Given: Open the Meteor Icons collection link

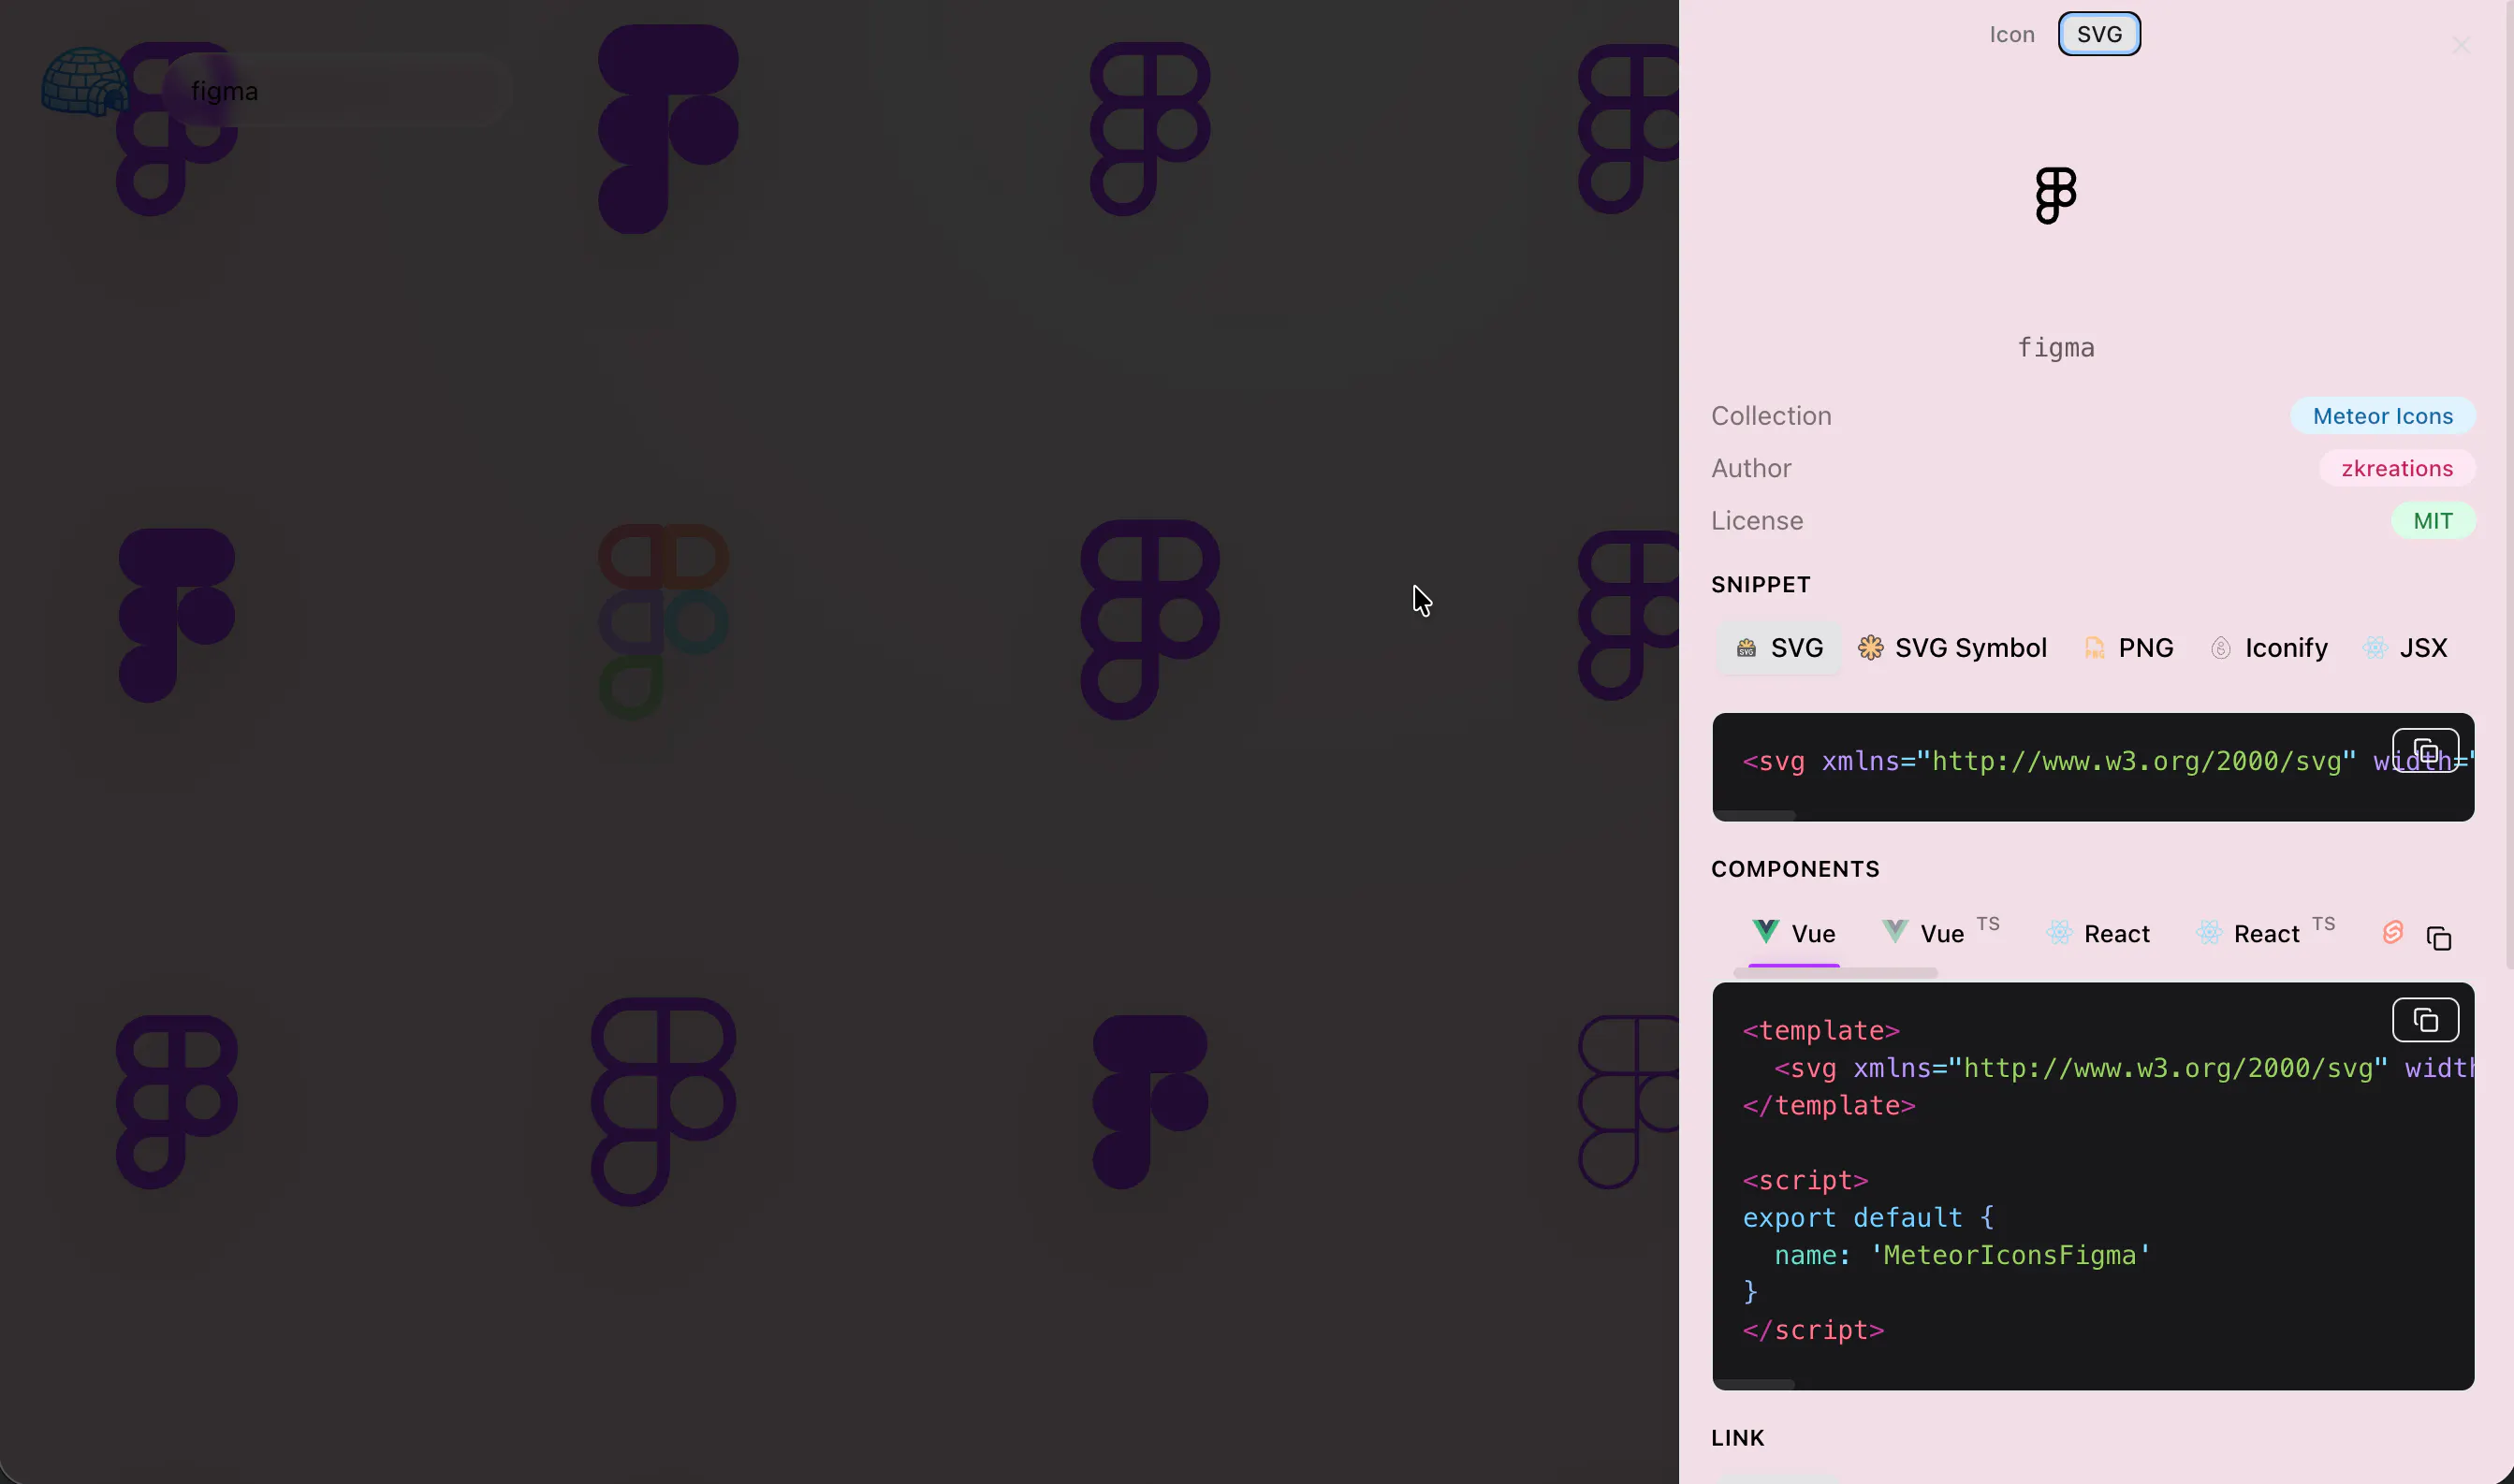Looking at the screenshot, I should [x=2382, y=416].
